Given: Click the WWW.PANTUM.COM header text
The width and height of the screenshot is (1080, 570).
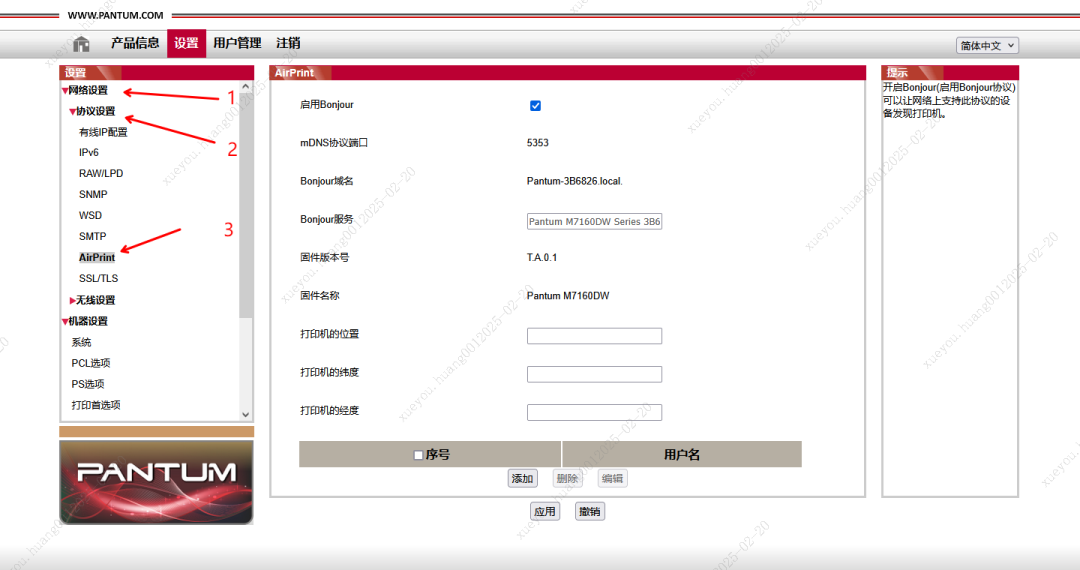Looking at the screenshot, I should pos(116,15).
